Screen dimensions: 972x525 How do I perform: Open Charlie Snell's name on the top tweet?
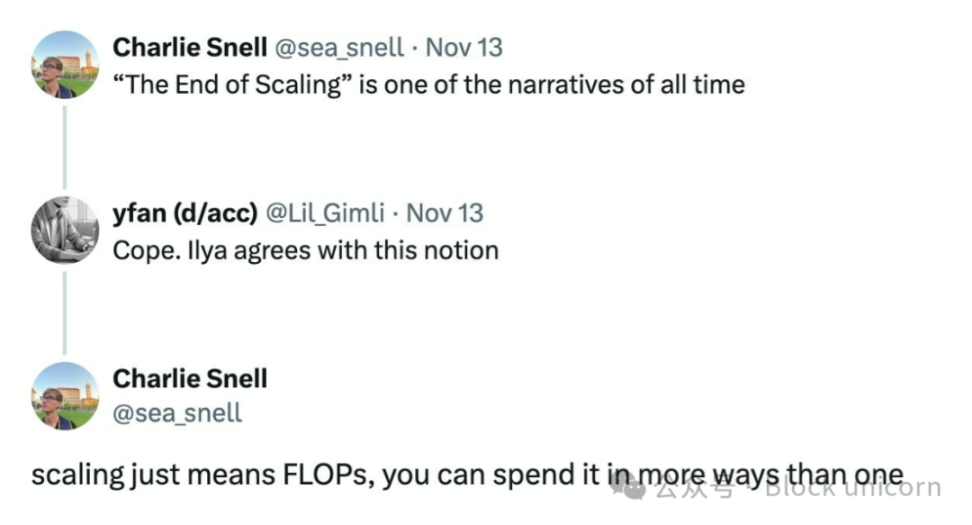coord(188,47)
